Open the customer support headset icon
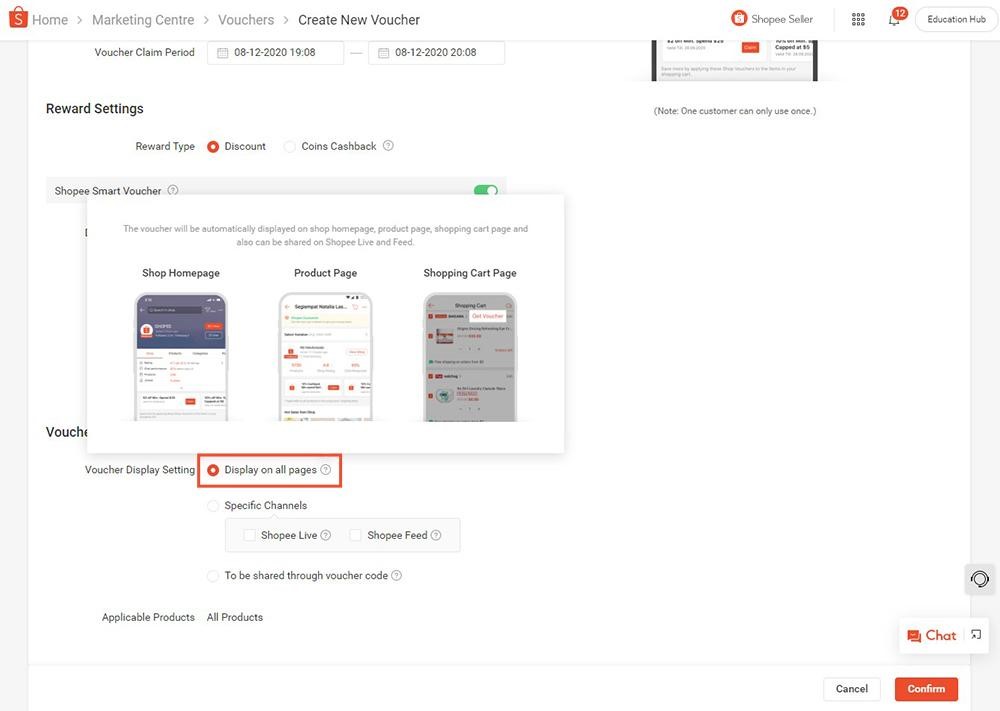 click(x=980, y=579)
